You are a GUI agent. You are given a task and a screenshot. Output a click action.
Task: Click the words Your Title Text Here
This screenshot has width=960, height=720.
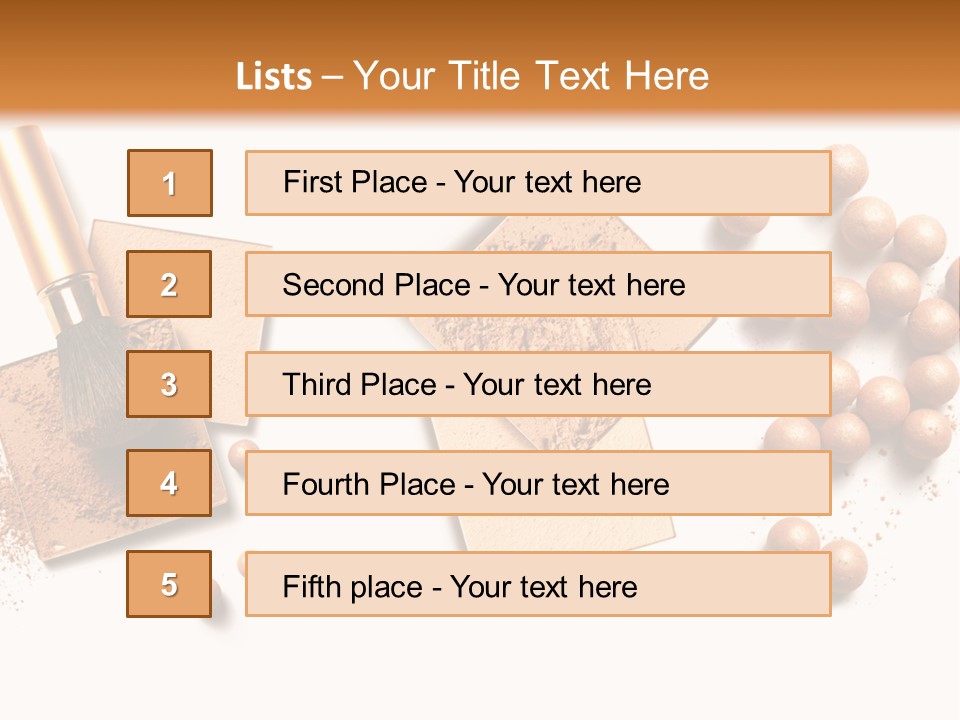[531, 76]
